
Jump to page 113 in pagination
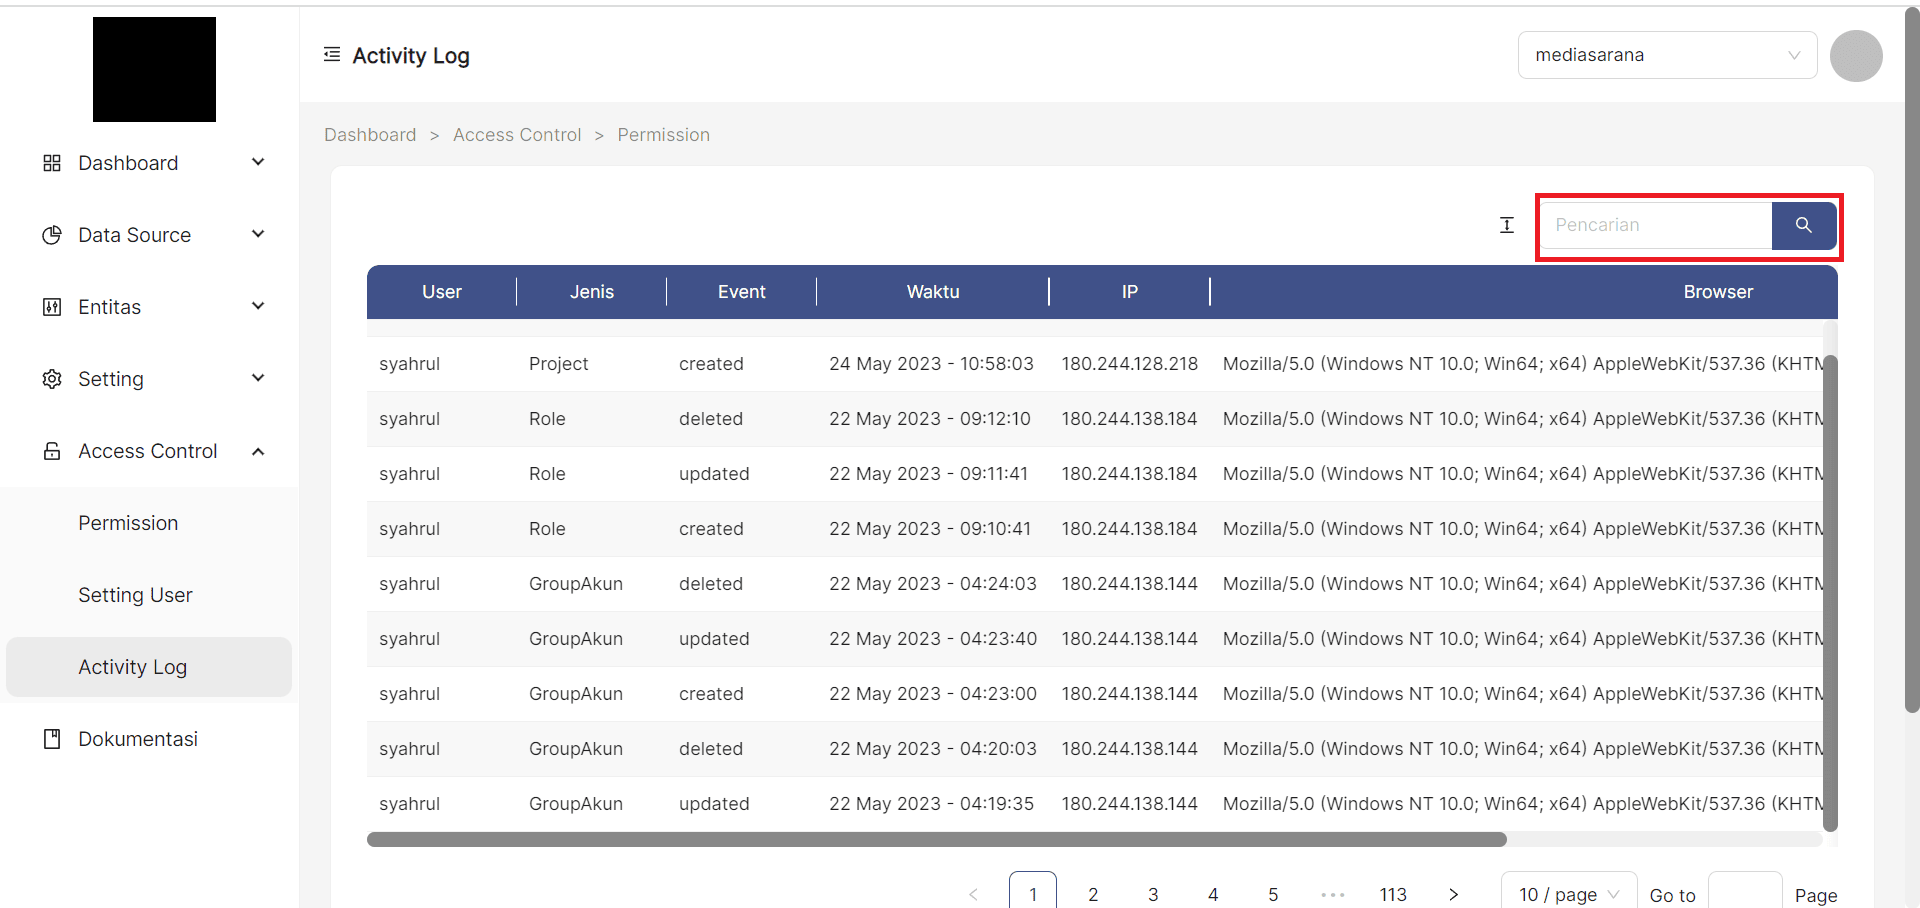[x=1393, y=894]
